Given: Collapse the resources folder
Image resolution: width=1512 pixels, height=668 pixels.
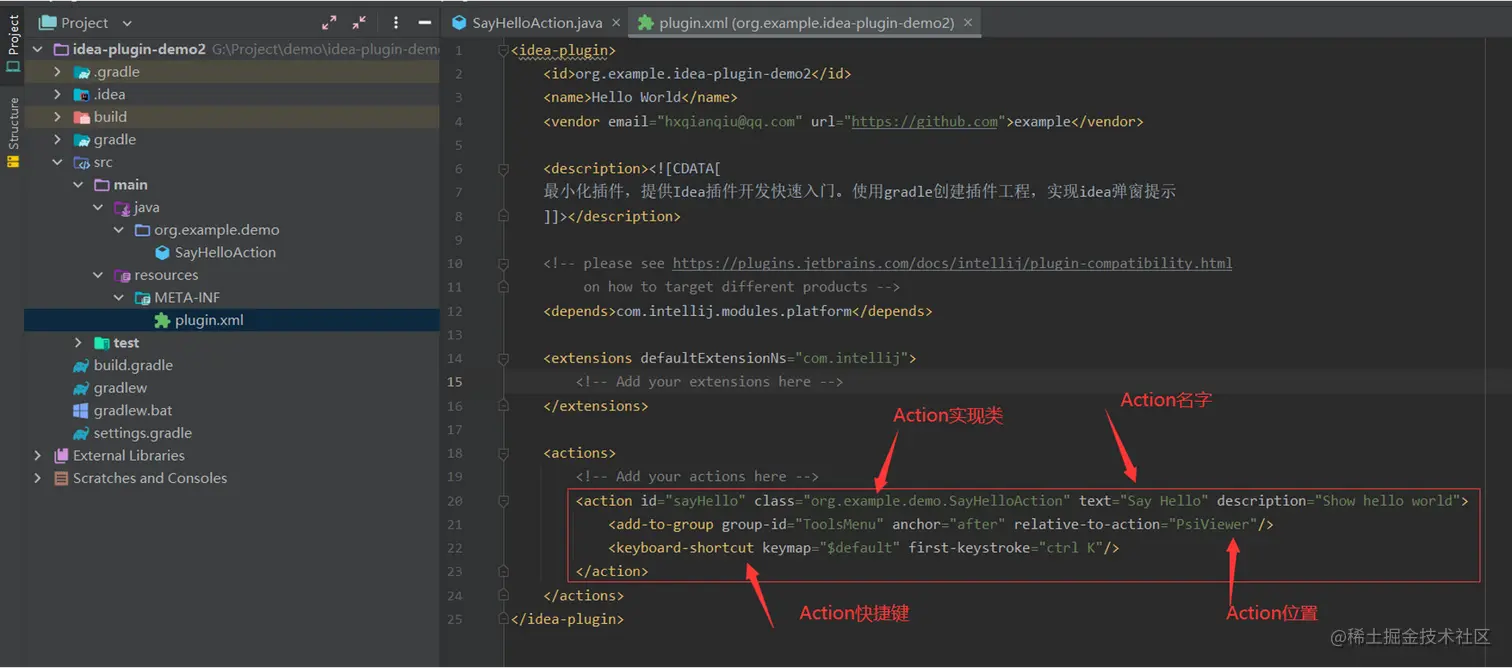Looking at the screenshot, I should (x=98, y=275).
